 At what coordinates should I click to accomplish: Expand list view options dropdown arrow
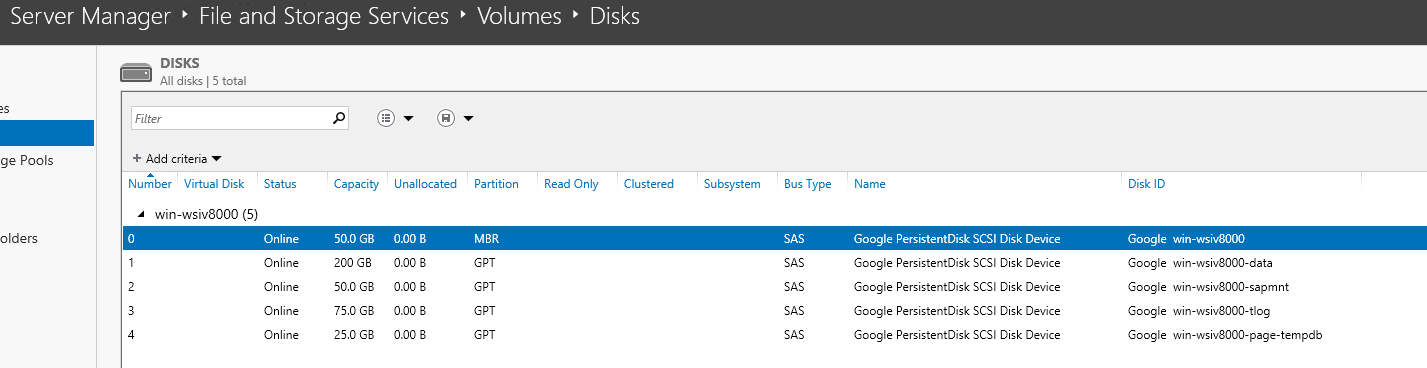click(408, 119)
